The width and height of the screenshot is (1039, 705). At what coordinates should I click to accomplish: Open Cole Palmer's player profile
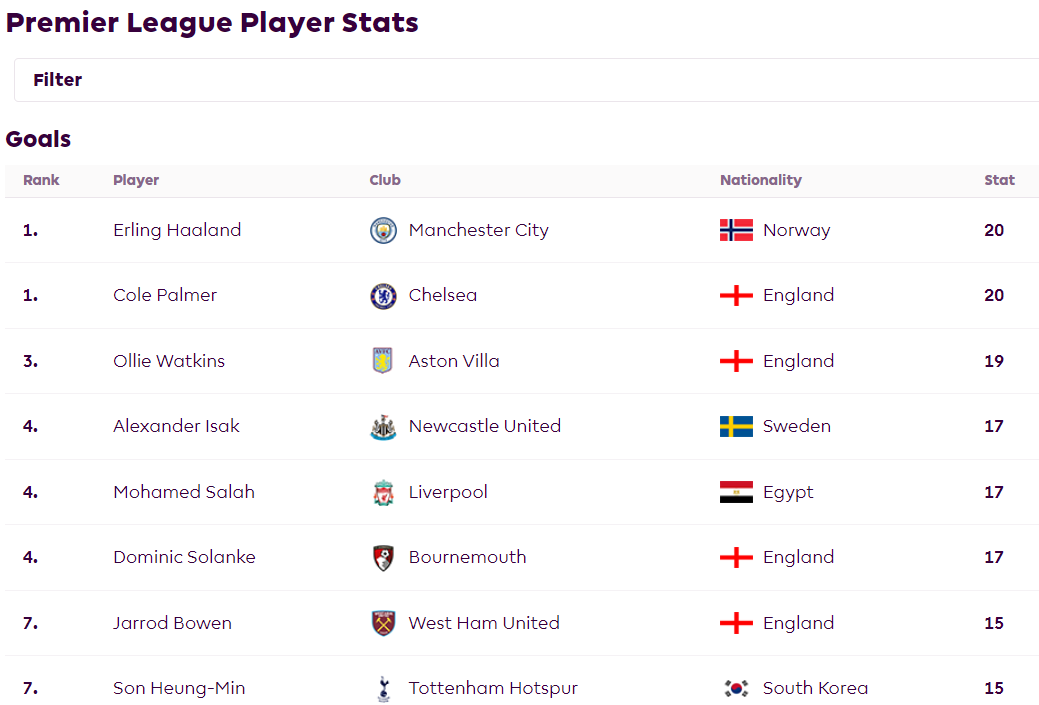coord(165,295)
